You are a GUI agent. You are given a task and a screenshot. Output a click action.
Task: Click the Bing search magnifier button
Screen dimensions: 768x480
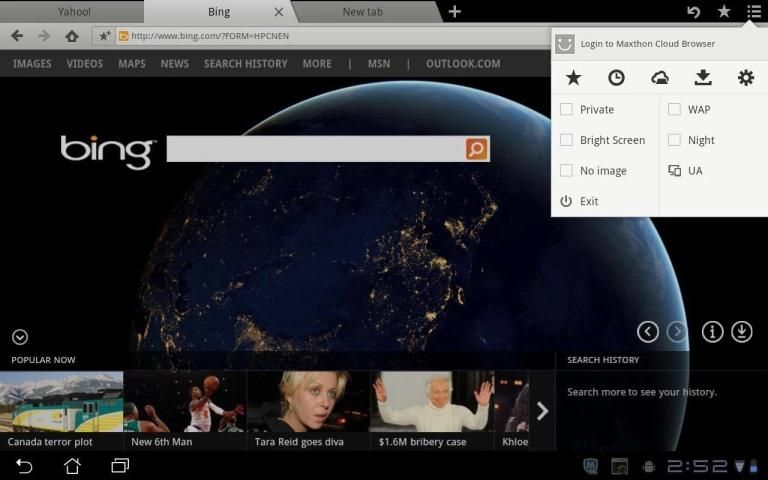[477, 149]
